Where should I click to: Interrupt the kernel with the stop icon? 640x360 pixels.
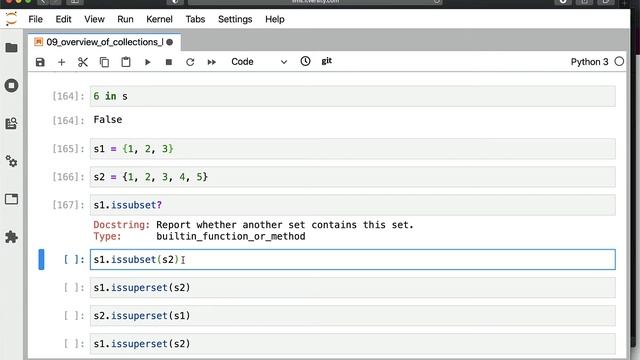[169, 62]
